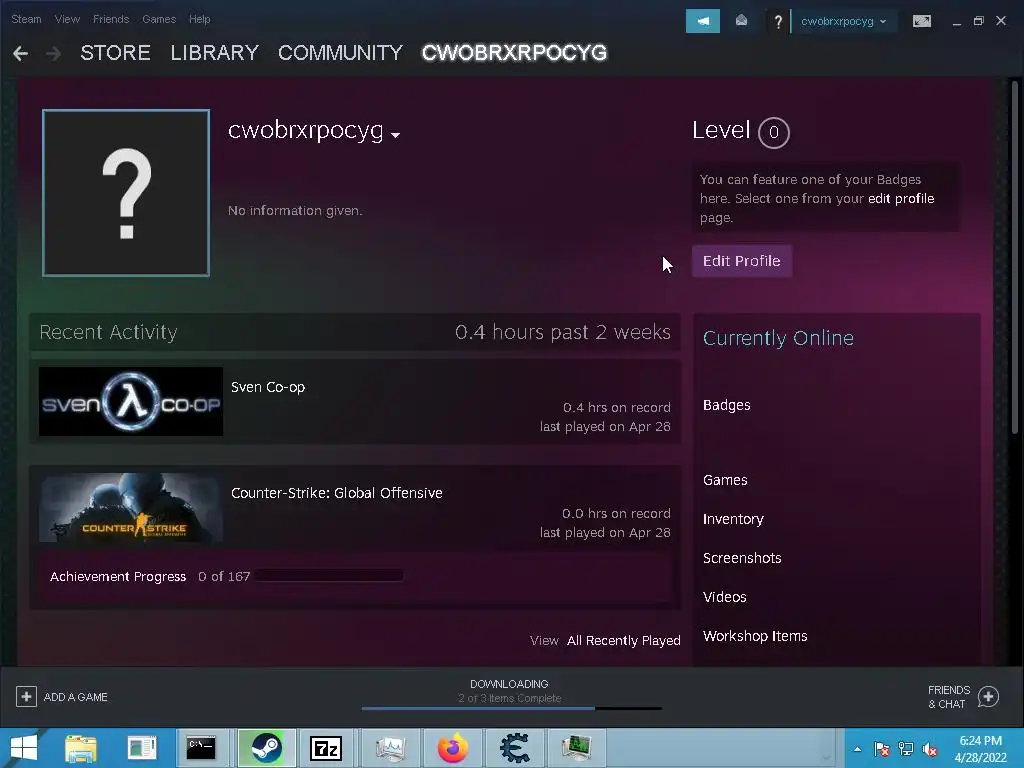Open the Workshop Items link
Screen dimensions: 1024x768
click(755, 636)
